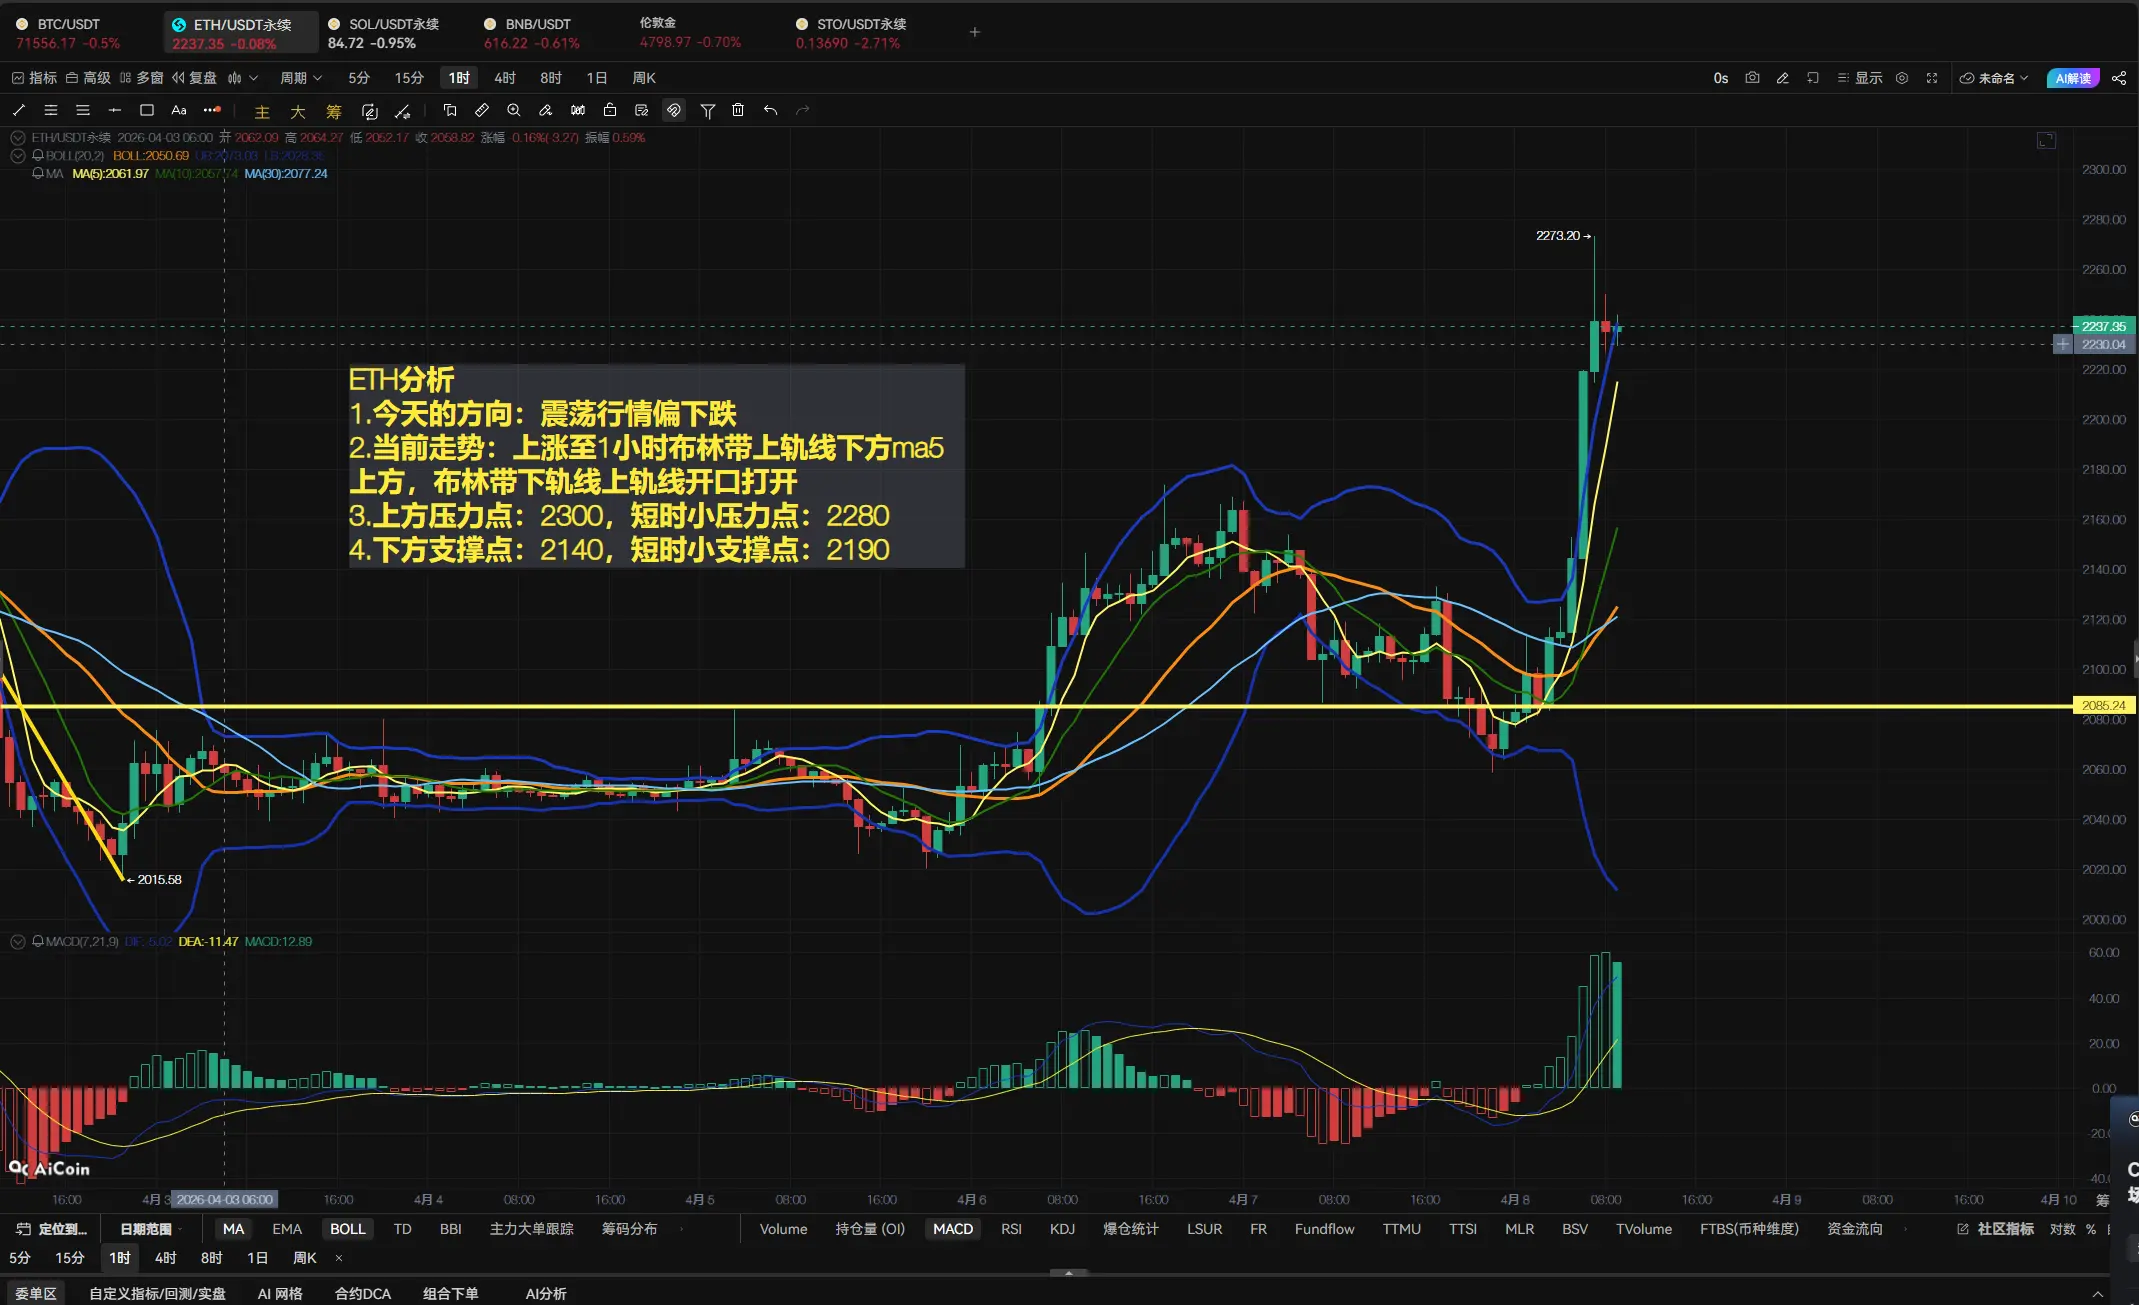This screenshot has width=2139, height=1305.
Task: Click the undo arrow in drawing toolbar
Action: [x=770, y=110]
